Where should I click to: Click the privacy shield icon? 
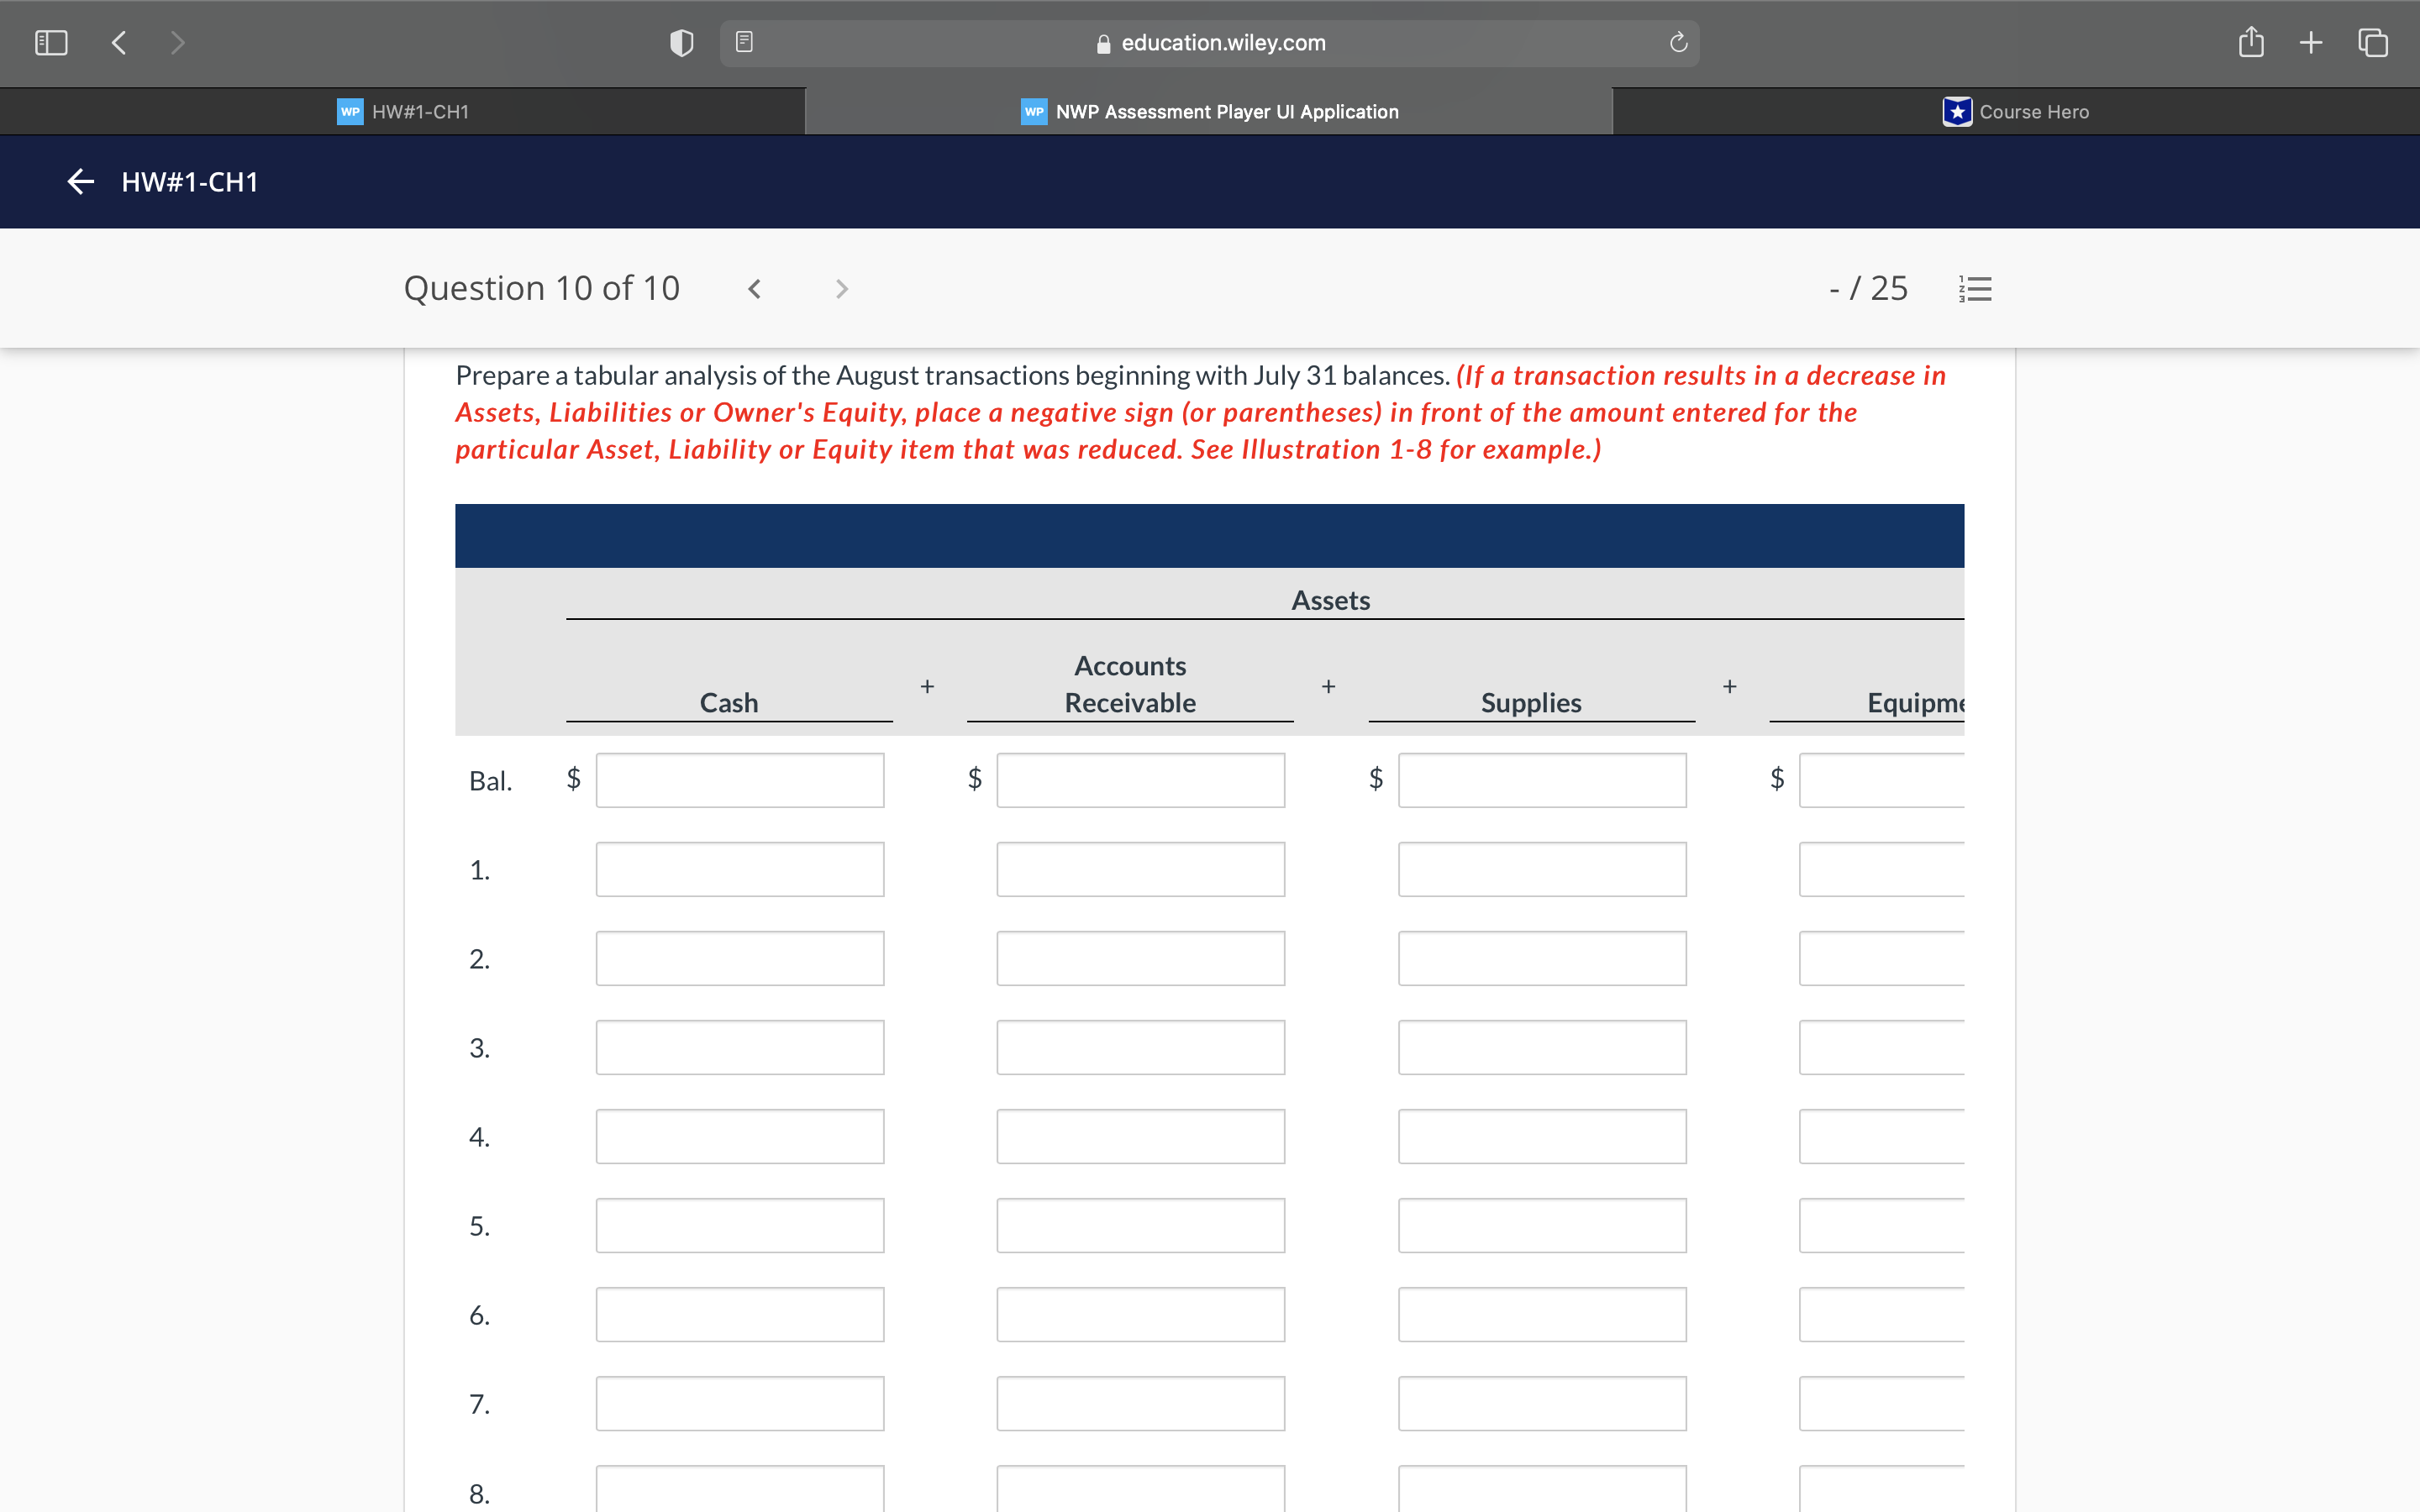681,43
